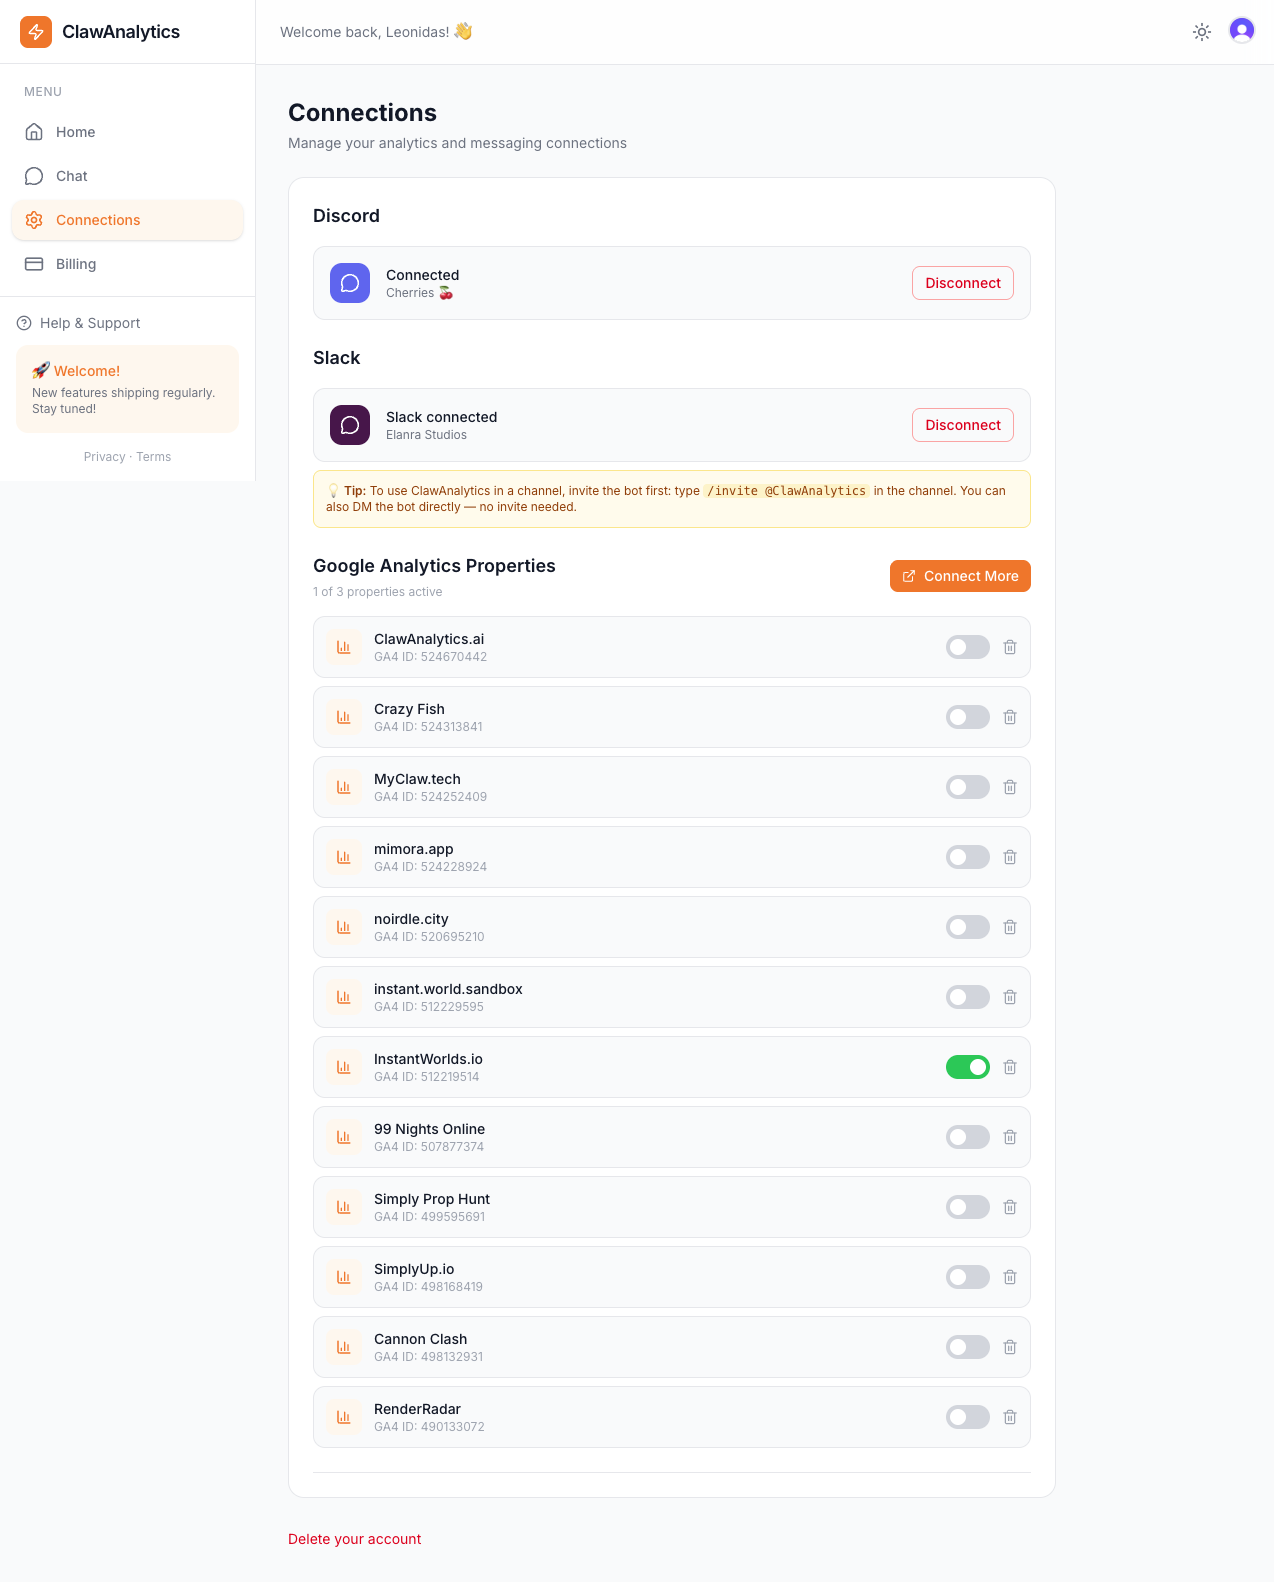
Task: Open Chat via the speech bubble icon
Action: click(x=34, y=176)
